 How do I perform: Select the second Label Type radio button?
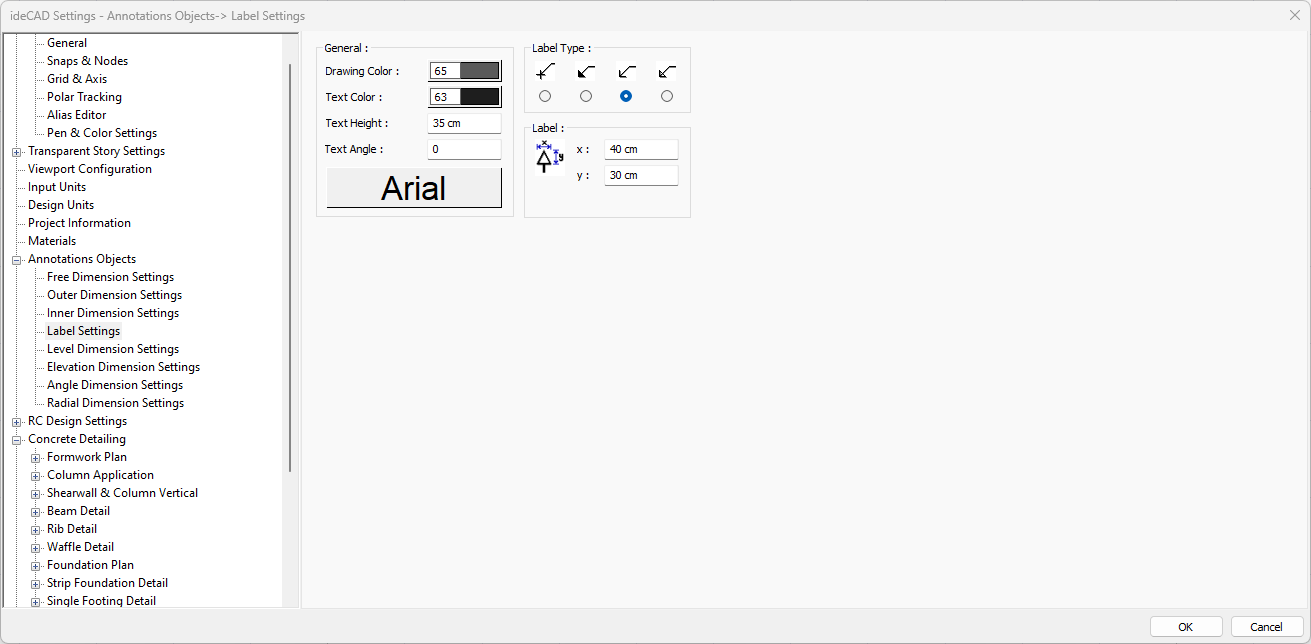(x=586, y=96)
